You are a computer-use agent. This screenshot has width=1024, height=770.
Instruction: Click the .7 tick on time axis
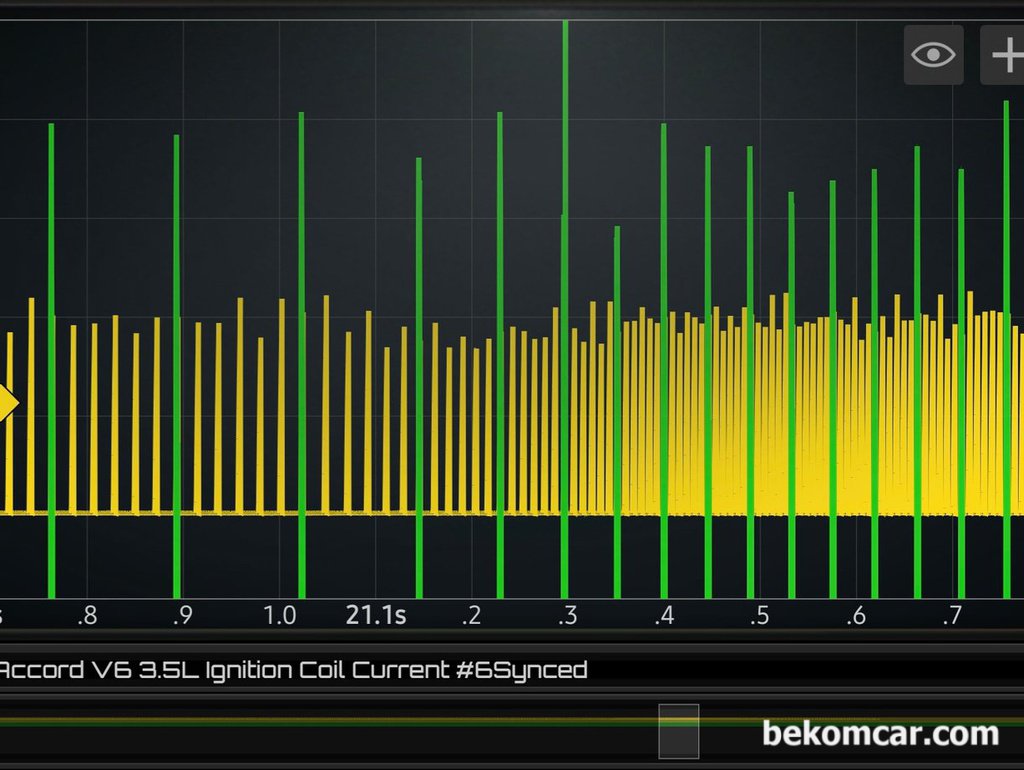coord(951,615)
